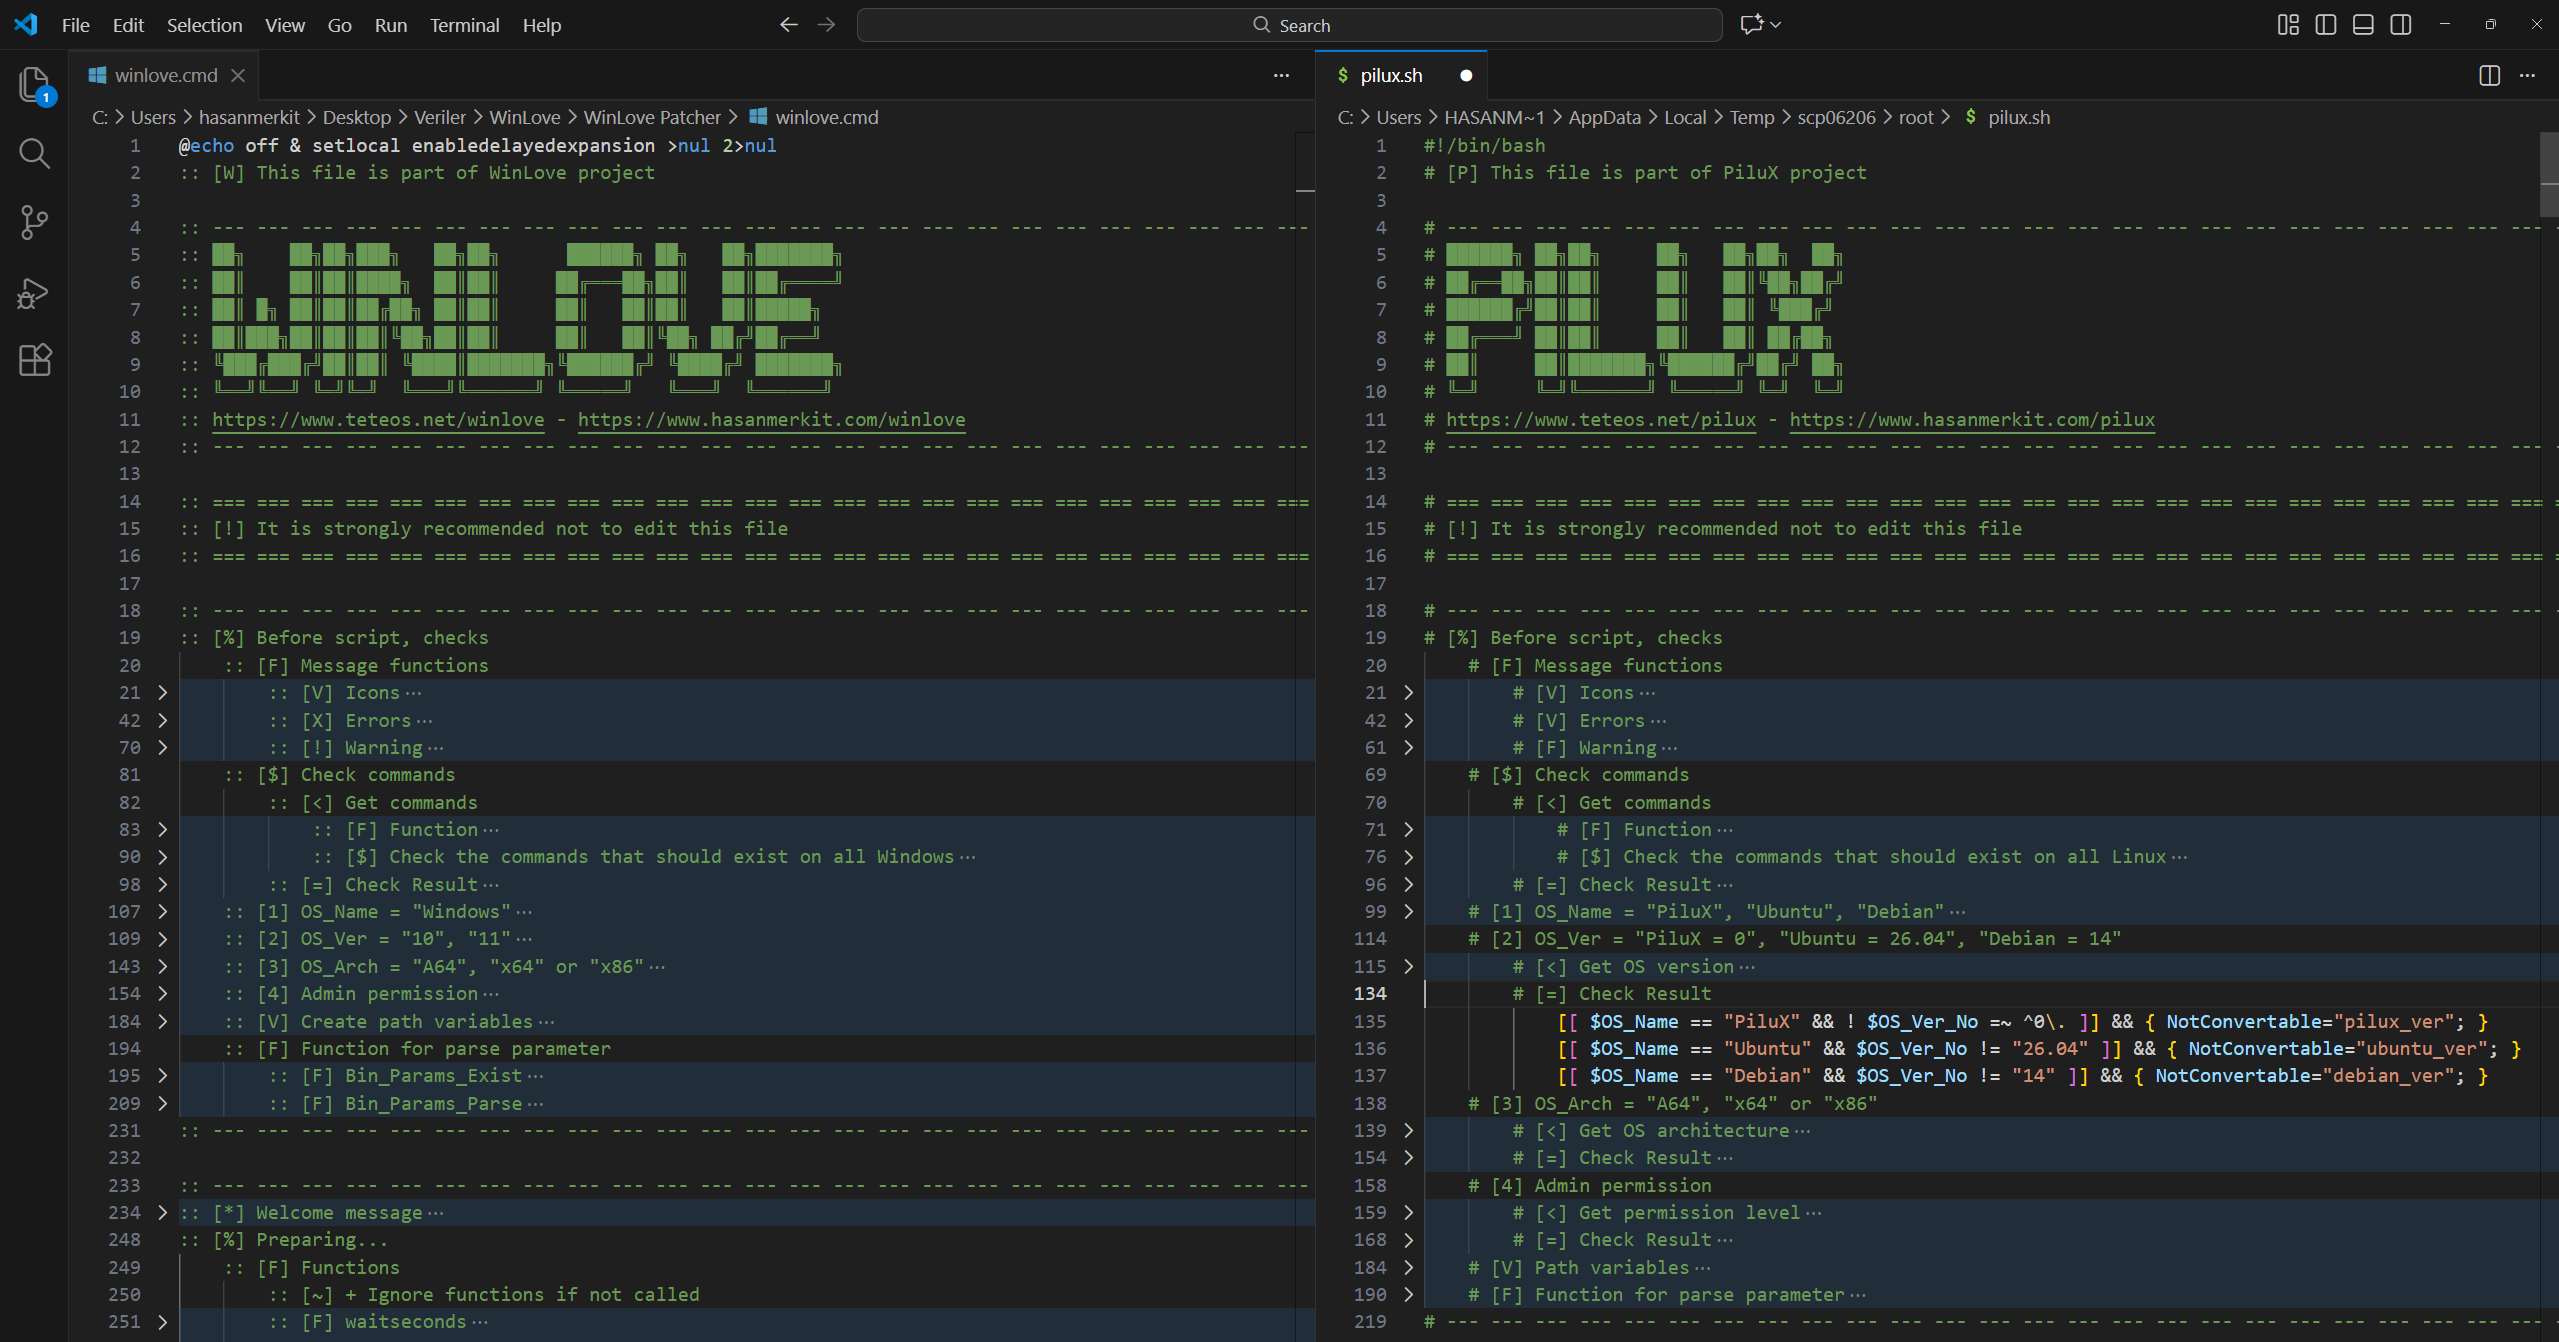Viewport: 2559px width, 1342px height.
Task: Expand folded '[!] Warning' in winlove.cmd
Action: click(x=162, y=748)
